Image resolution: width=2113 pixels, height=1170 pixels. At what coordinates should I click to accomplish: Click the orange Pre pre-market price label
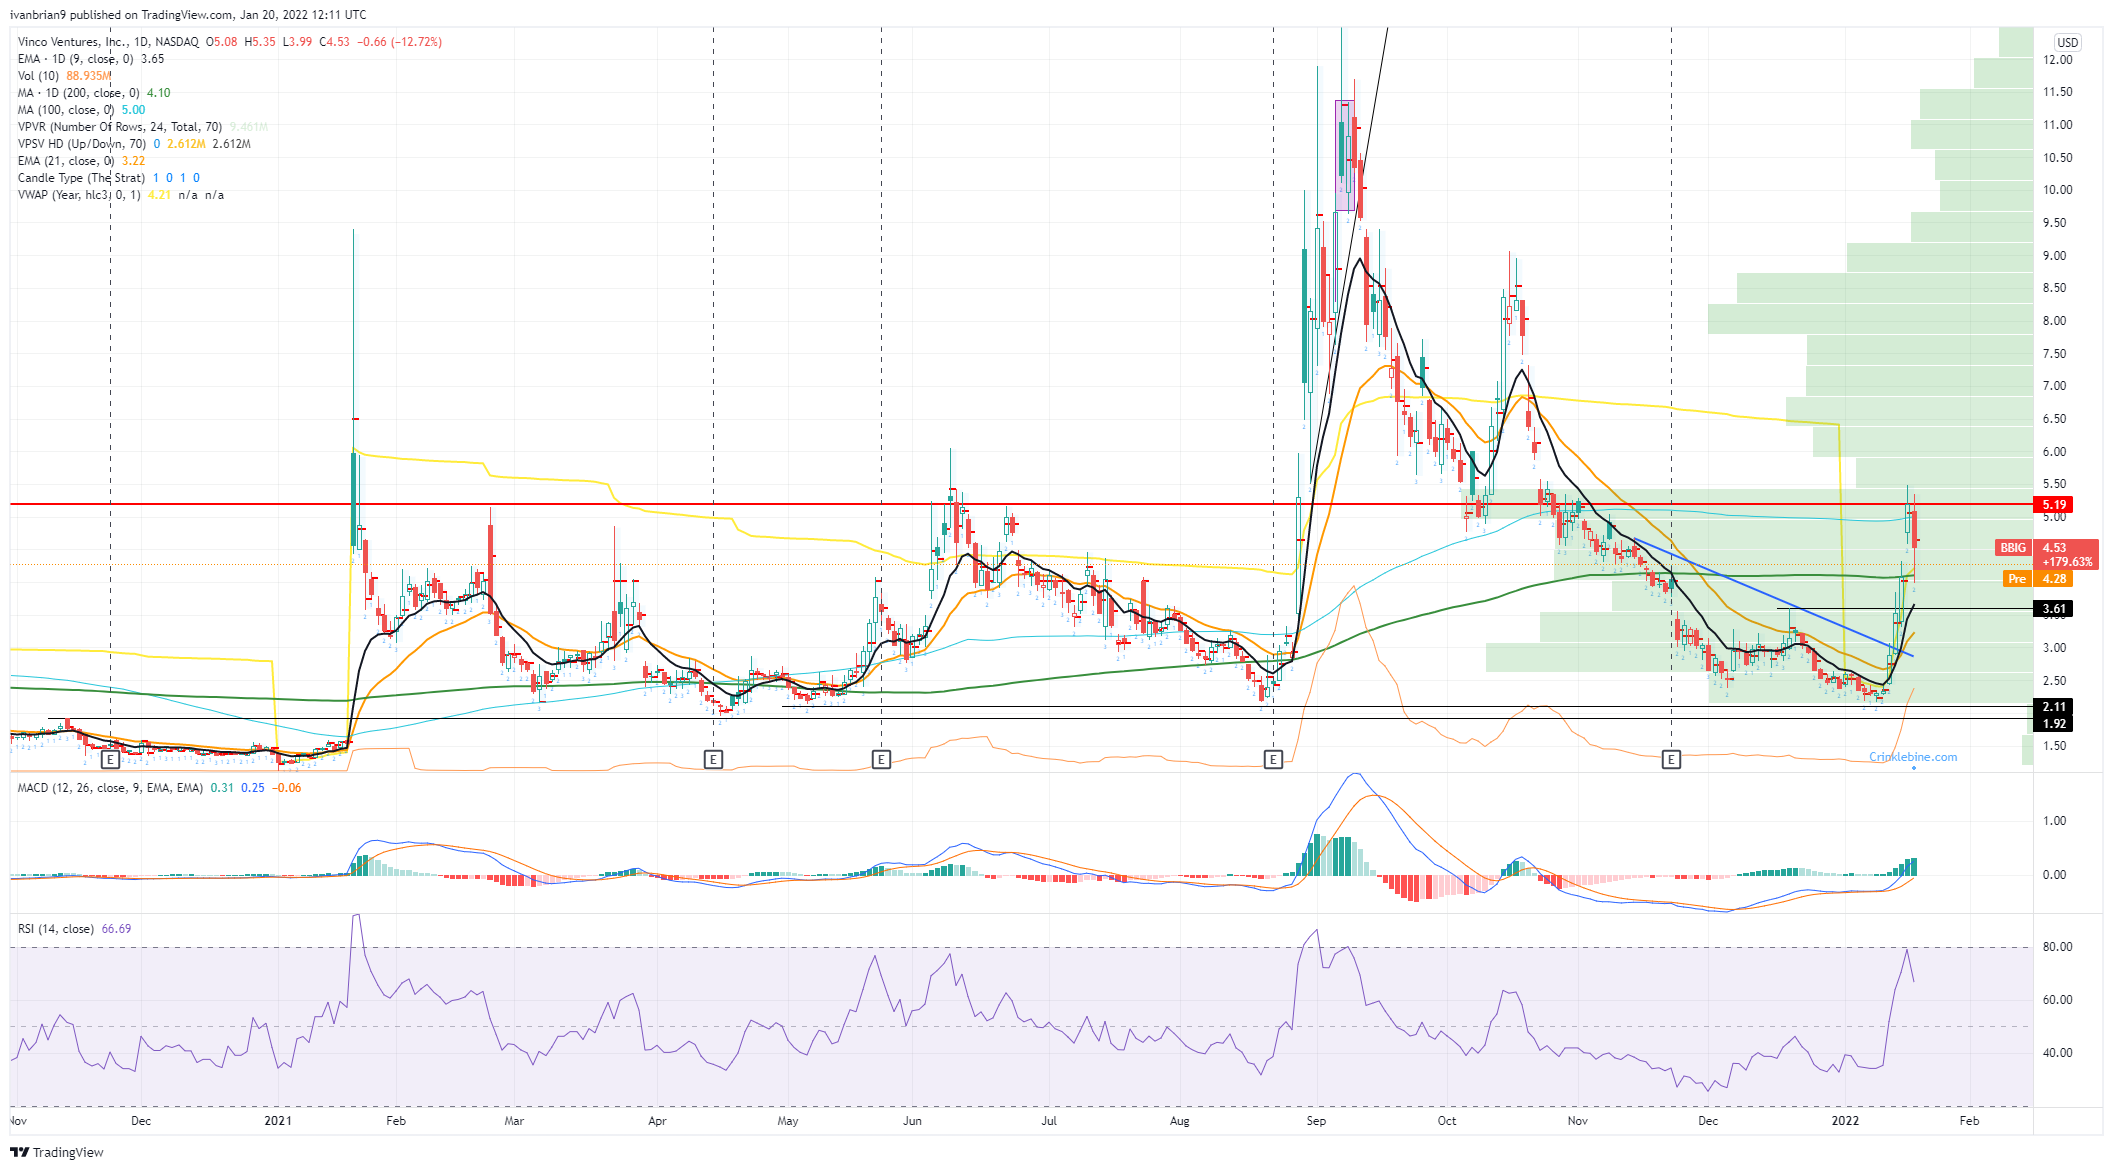click(2017, 579)
